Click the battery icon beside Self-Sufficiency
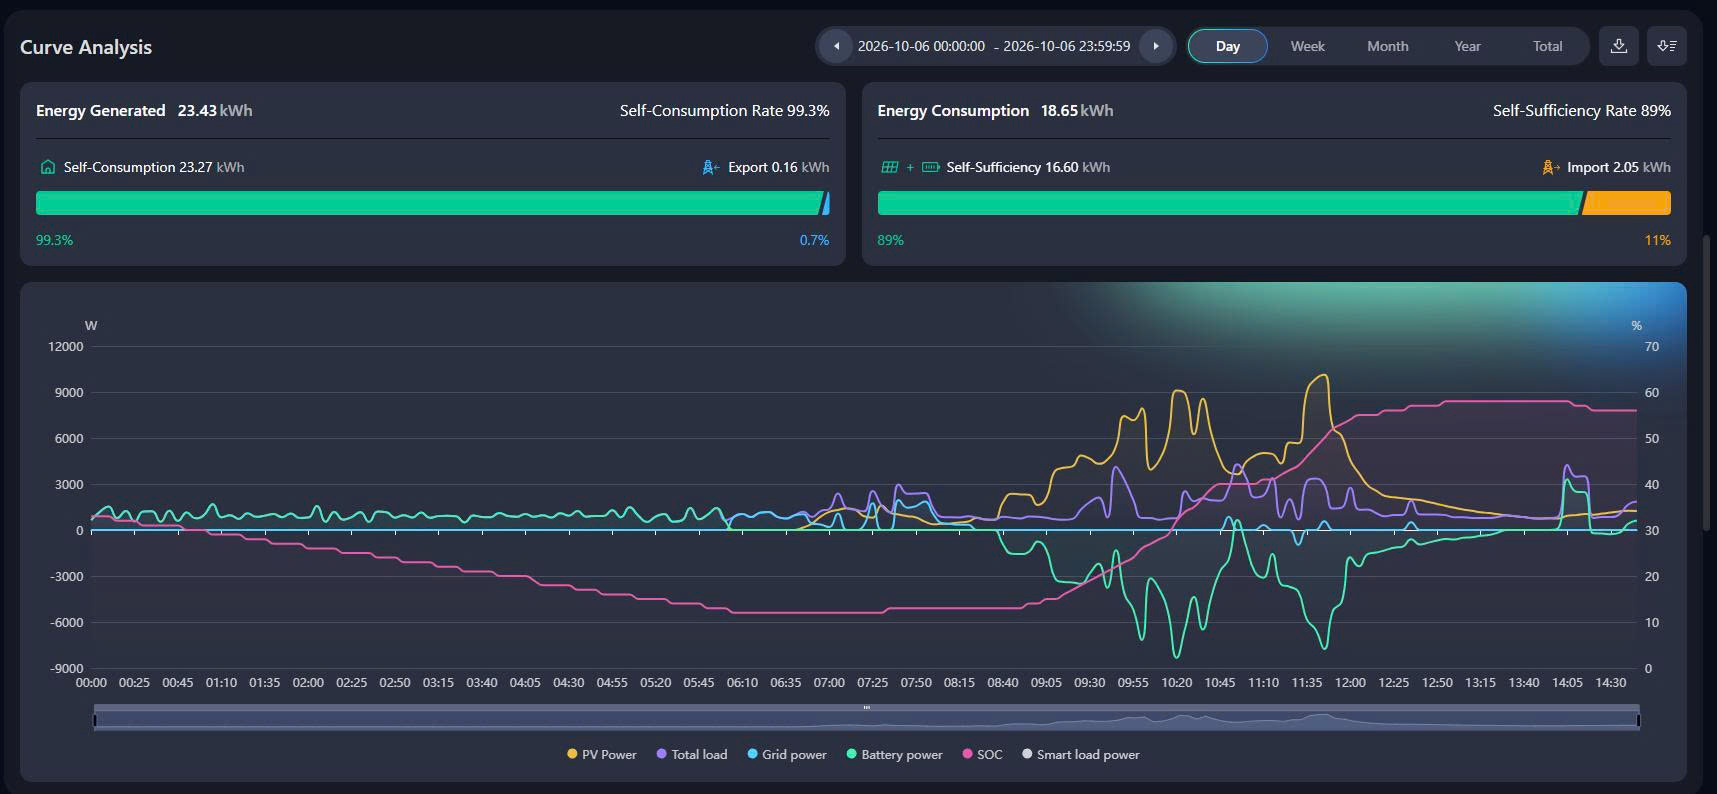Image resolution: width=1717 pixels, height=794 pixels. [x=930, y=167]
